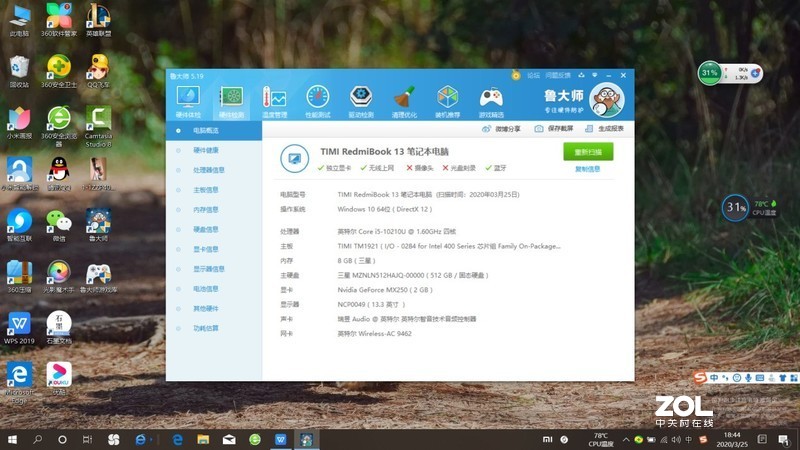Open WPS 2019 desktop shortcut

[19, 328]
